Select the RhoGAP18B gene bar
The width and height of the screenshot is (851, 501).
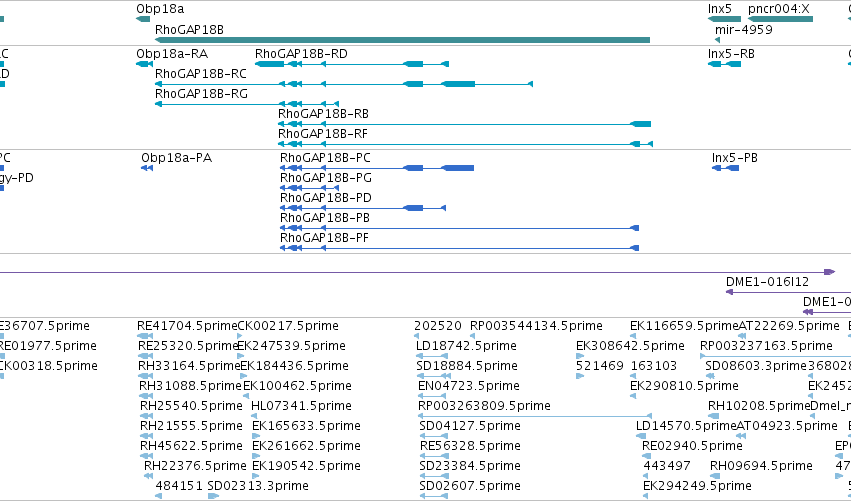coord(402,40)
